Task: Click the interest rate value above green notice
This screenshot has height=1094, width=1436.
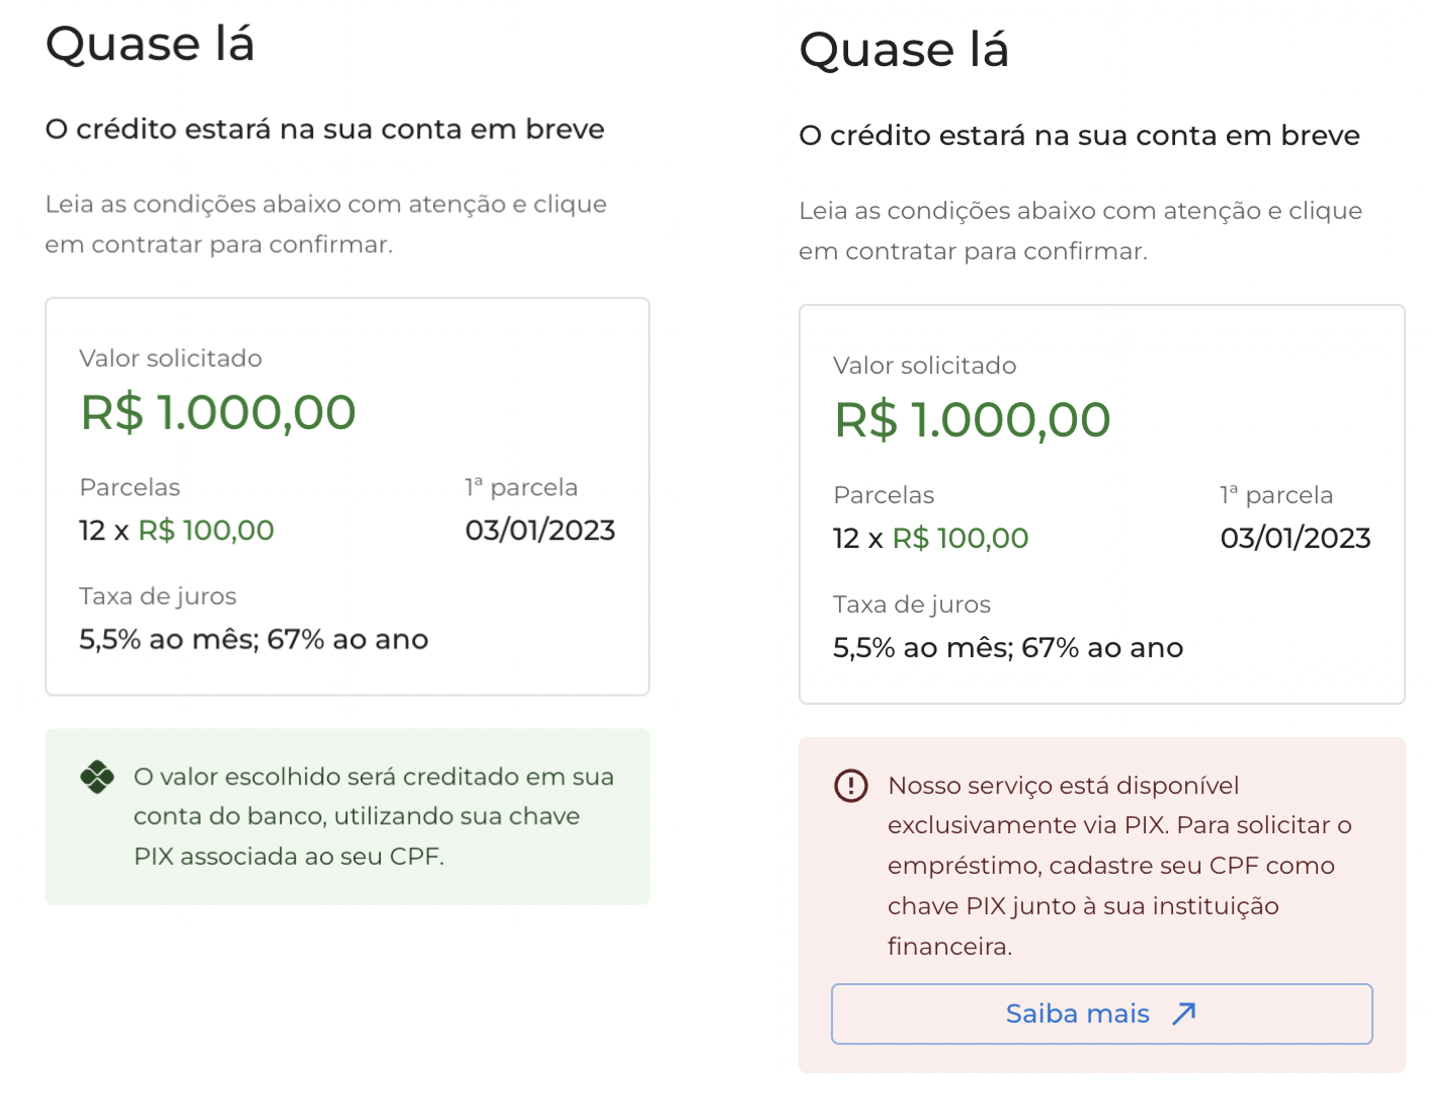Action: pyautogui.click(x=253, y=639)
